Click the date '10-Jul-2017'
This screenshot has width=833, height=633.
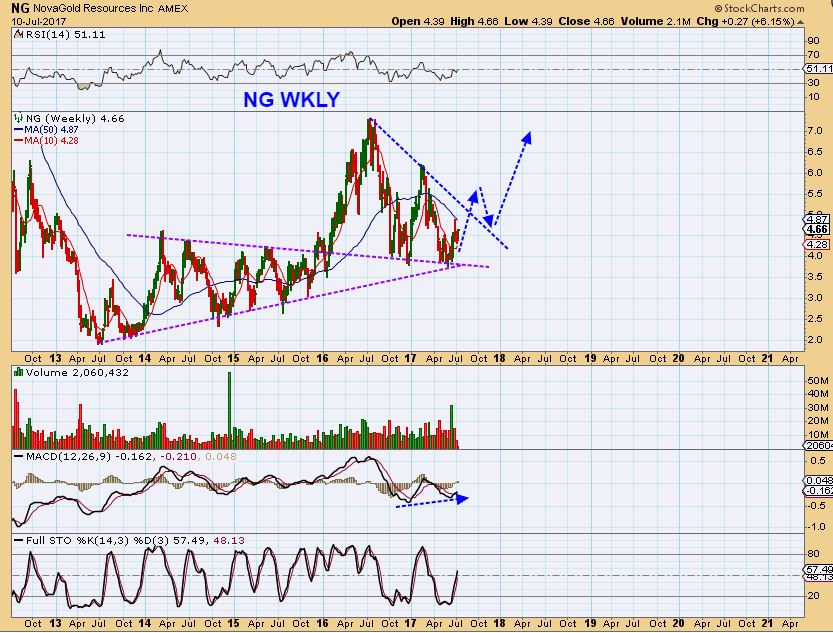pyautogui.click(x=38, y=21)
